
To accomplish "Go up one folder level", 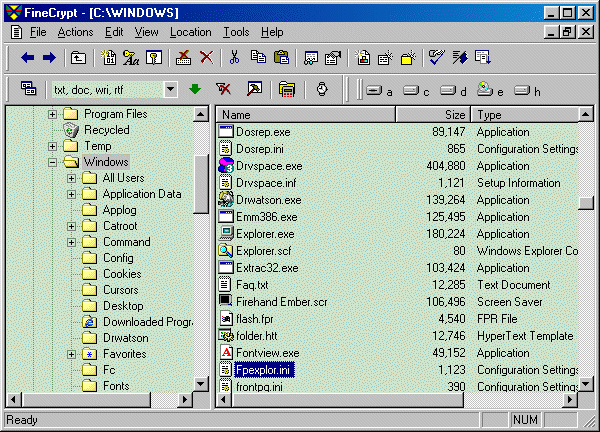I will 78,58.
